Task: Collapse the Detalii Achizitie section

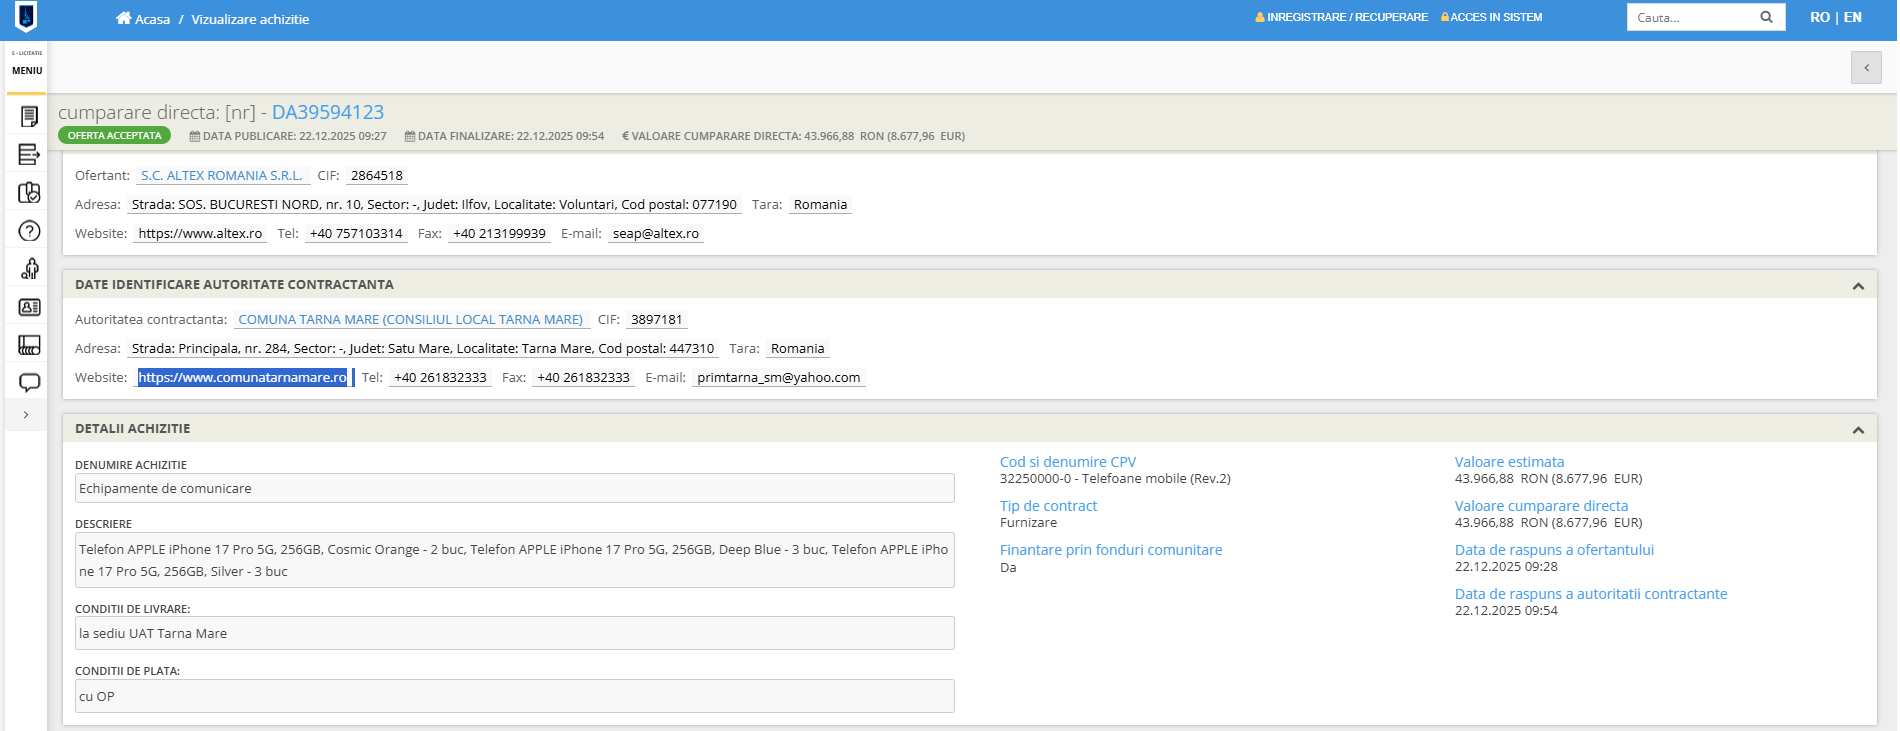Action: [1857, 430]
